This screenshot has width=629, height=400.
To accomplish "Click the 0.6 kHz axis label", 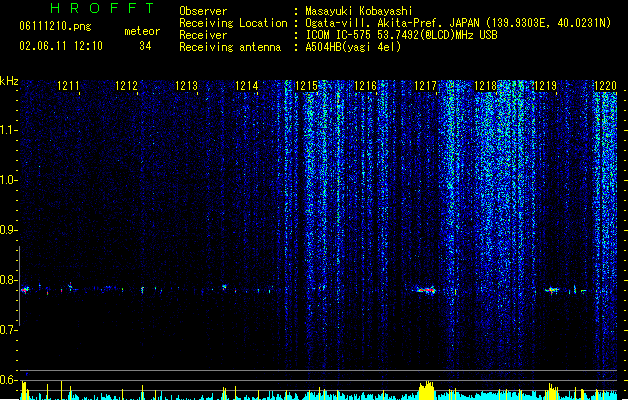I will 9,380.
